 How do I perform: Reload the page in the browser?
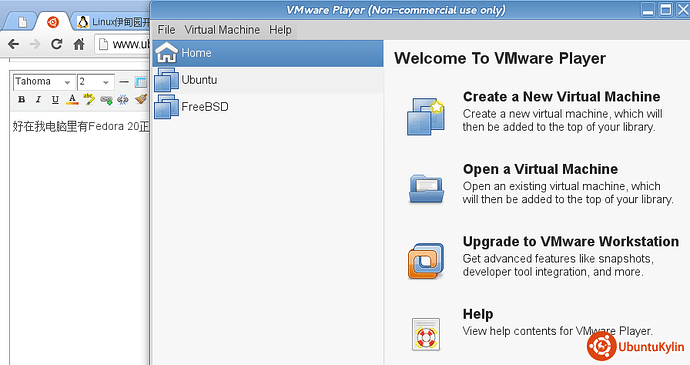point(56,44)
